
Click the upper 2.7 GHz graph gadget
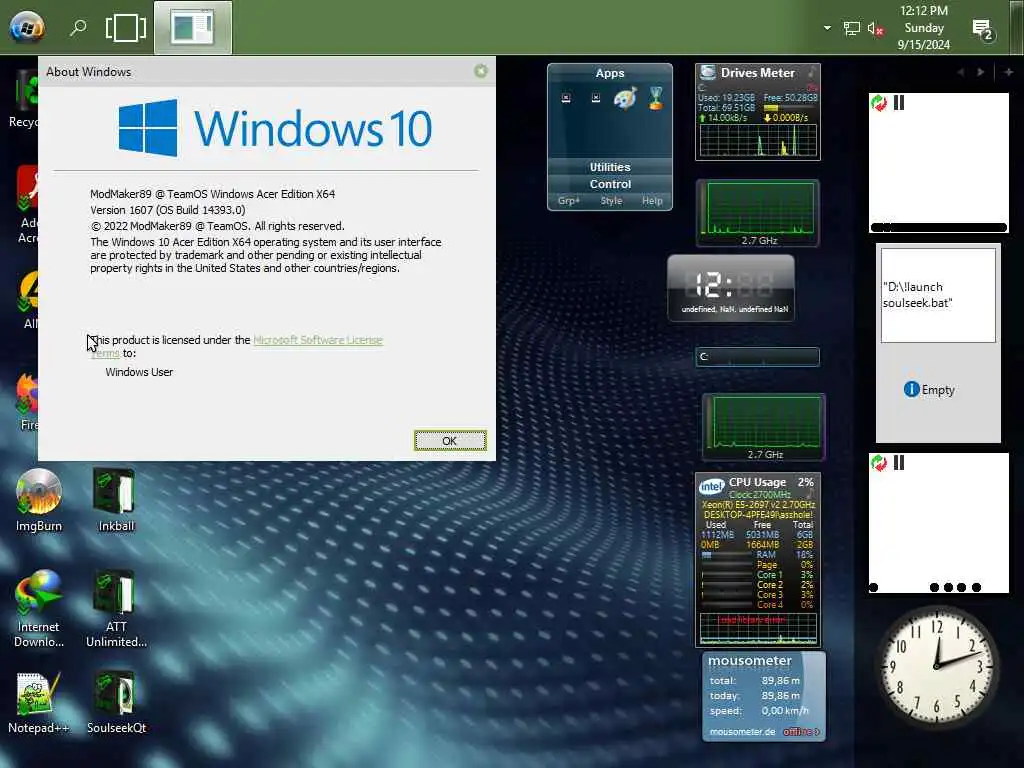coord(758,214)
